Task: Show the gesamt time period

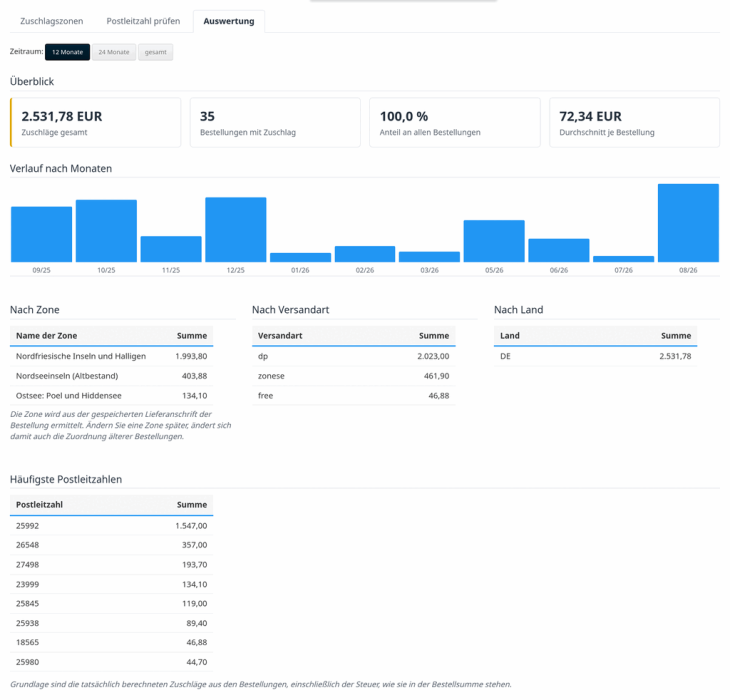Action: [155, 52]
